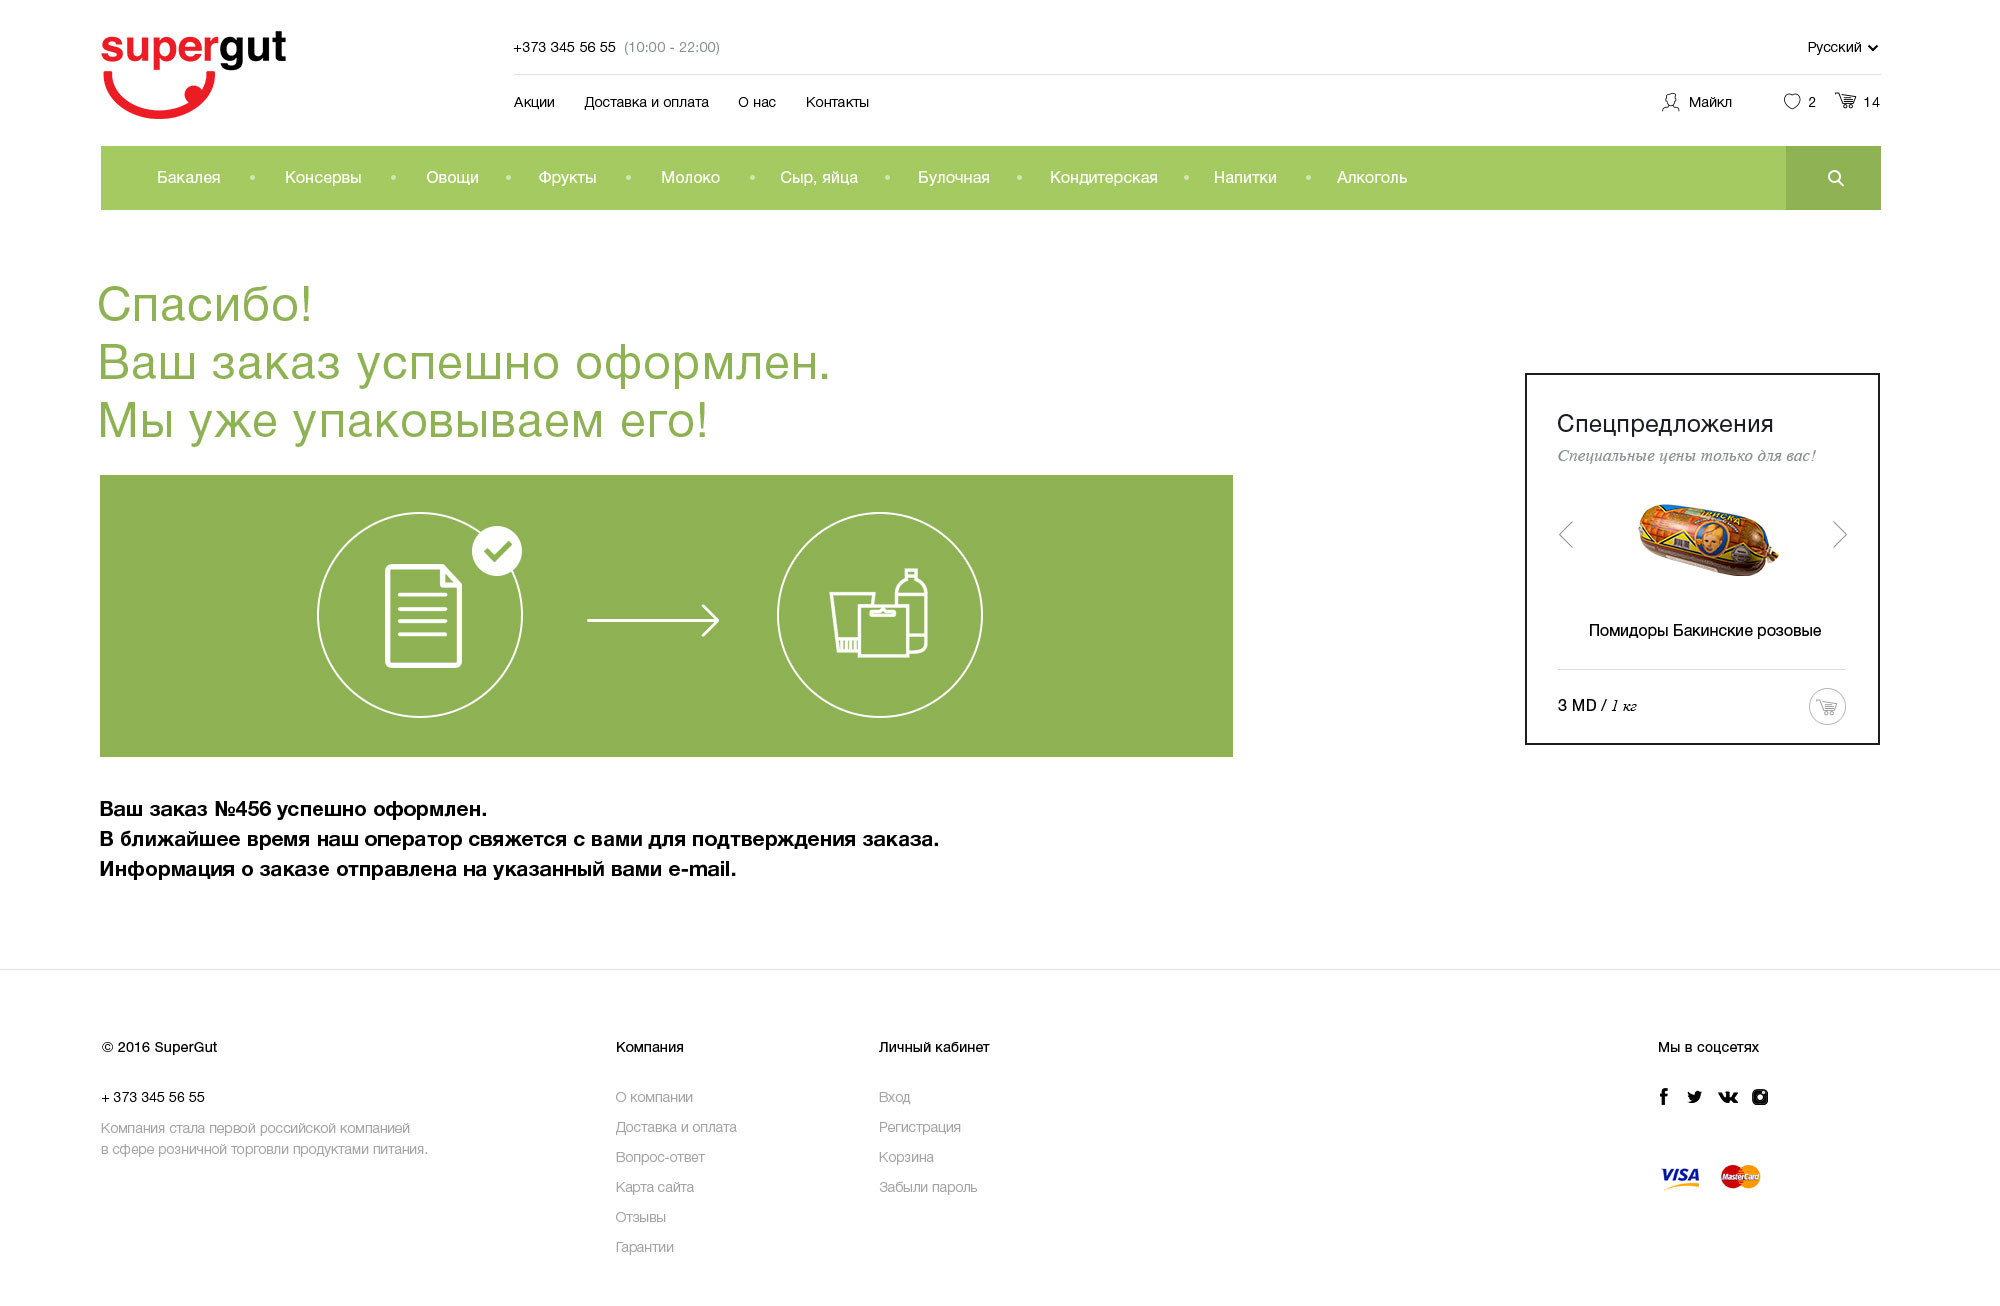Click the MasterCard payment logo

[x=1740, y=1177]
